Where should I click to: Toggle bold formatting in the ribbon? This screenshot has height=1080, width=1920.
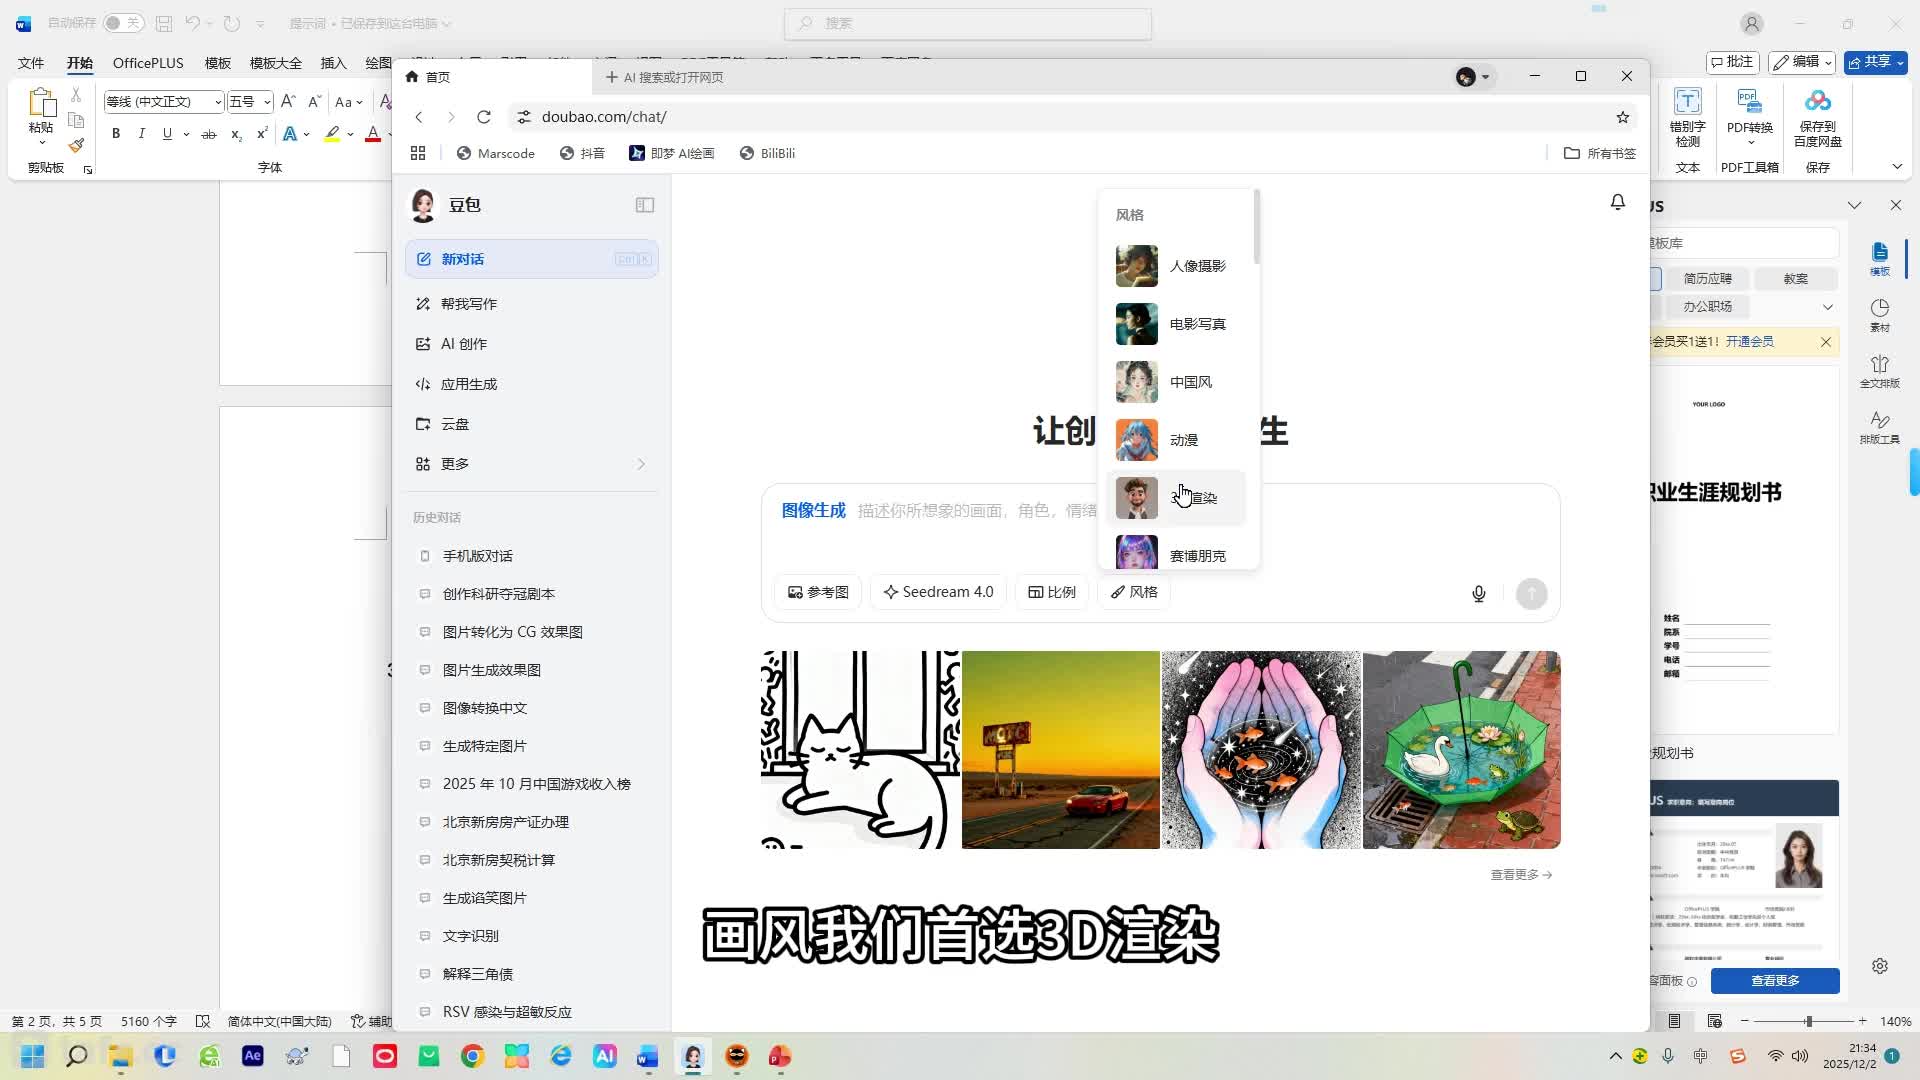click(115, 133)
